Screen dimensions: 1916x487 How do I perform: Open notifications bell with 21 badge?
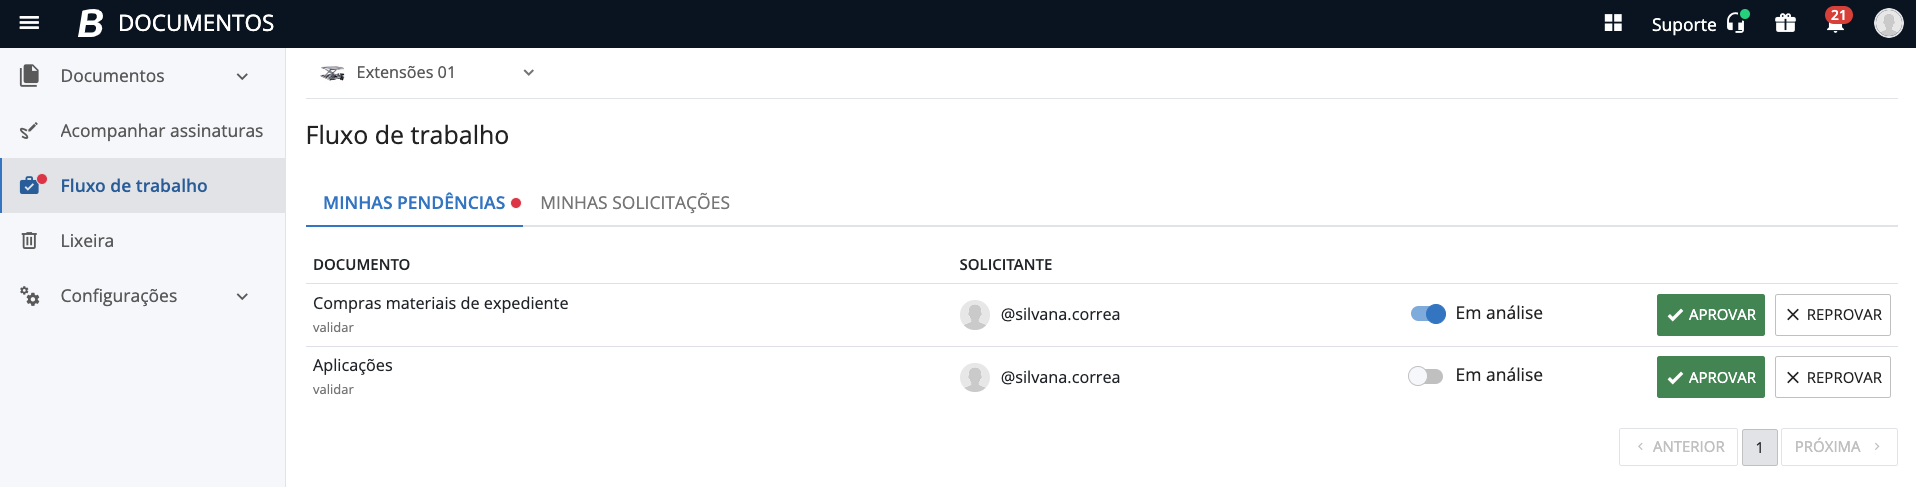point(1835,23)
